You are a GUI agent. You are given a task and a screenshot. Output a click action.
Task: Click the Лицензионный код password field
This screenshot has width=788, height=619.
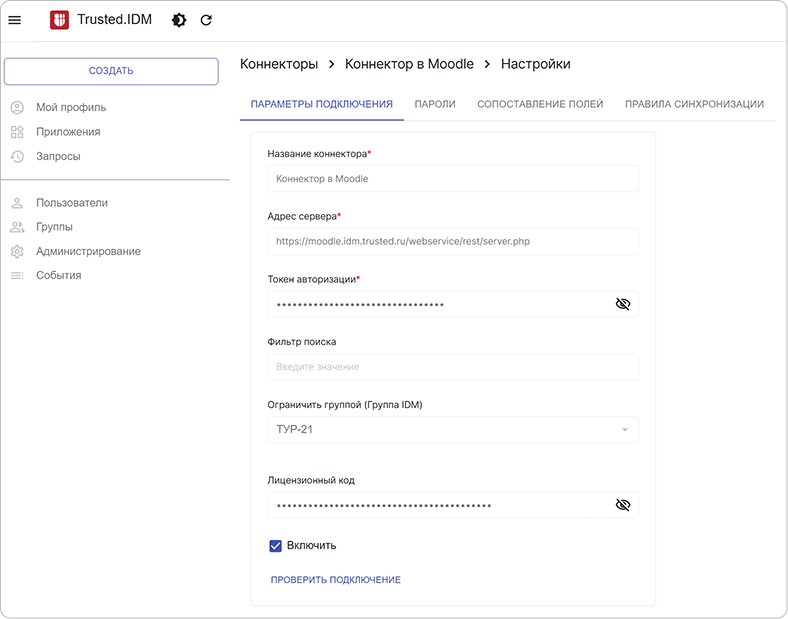pyautogui.click(x=453, y=505)
